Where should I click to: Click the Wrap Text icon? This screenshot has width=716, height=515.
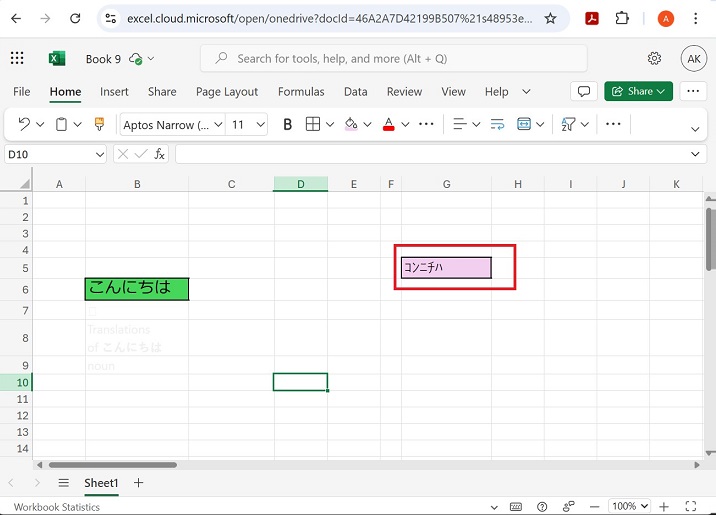point(496,124)
